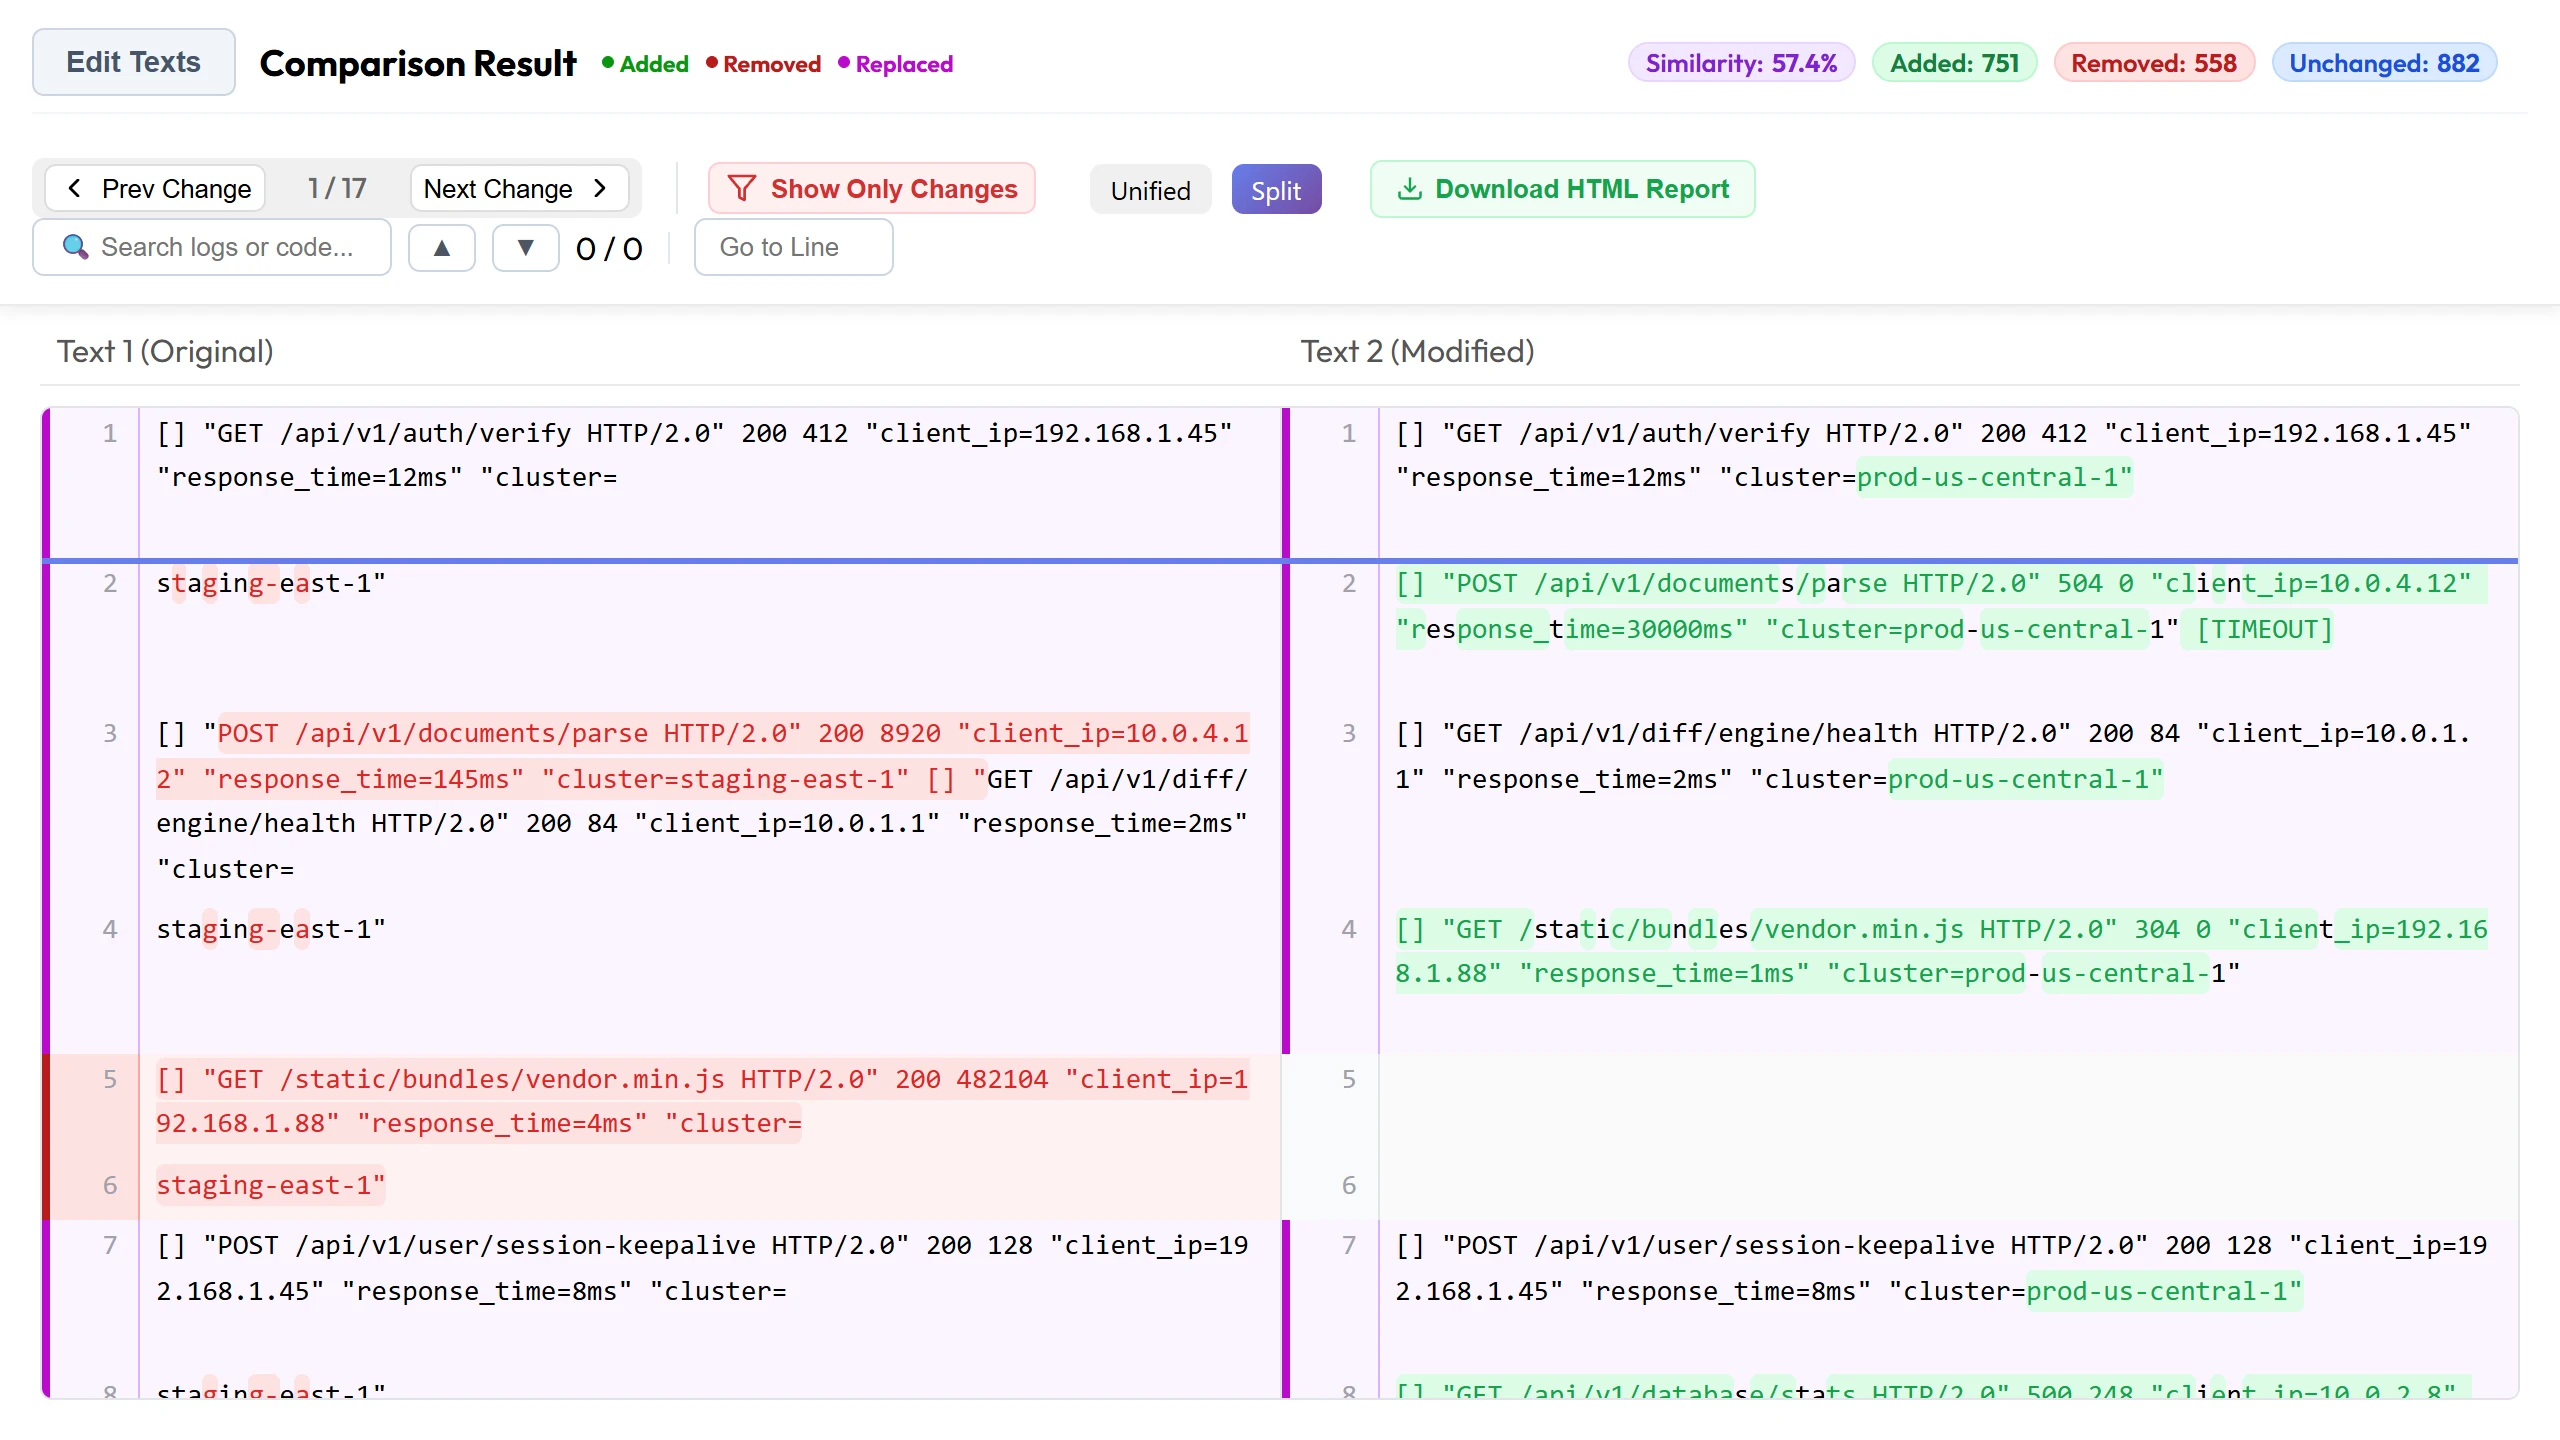Click removed staging-east-1 text on line 6

coord(270,1185)
